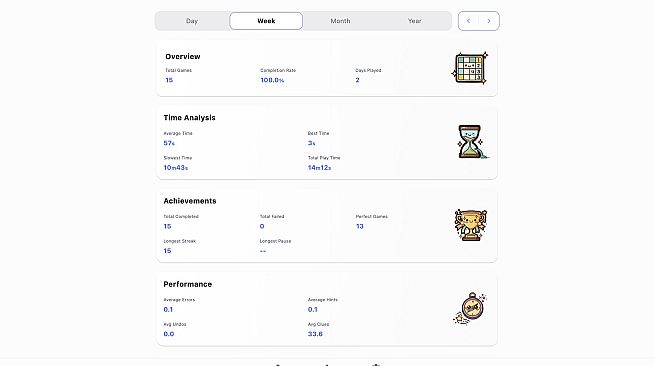The width and height of the screenshot is (654, 366).
Task: Click the sudoku grid illustration in Overview
Action: coord(470,68)
